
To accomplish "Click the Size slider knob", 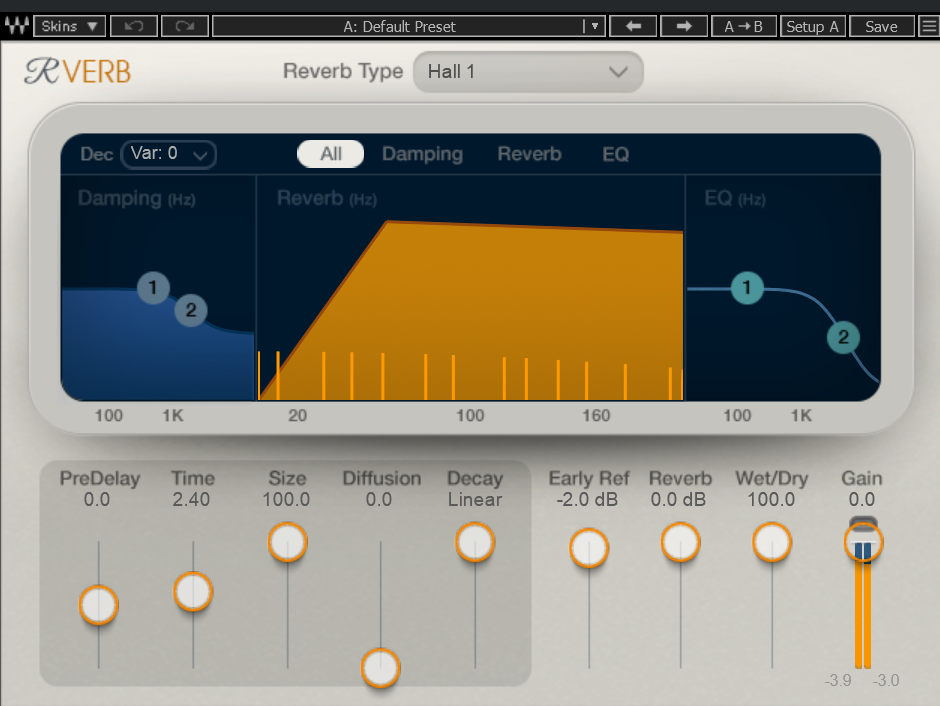I will click(288, 542).
